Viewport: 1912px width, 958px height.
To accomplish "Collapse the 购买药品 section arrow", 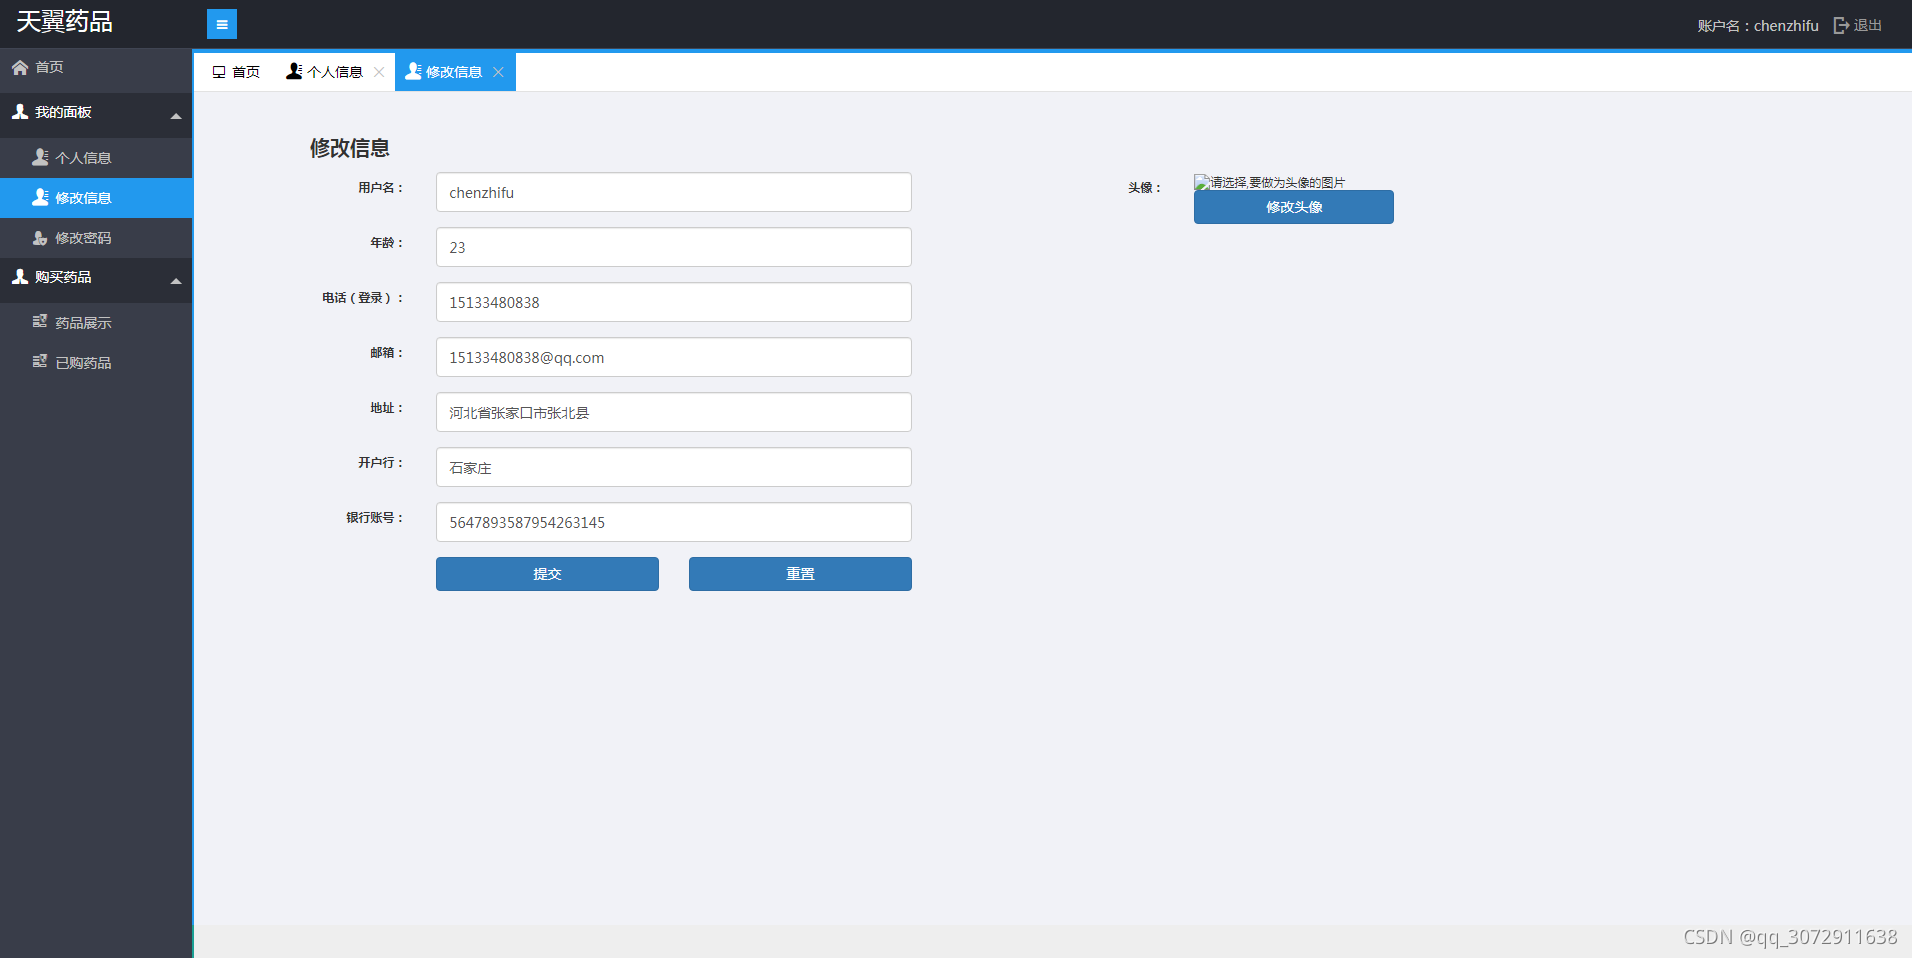I will [176, 281].
